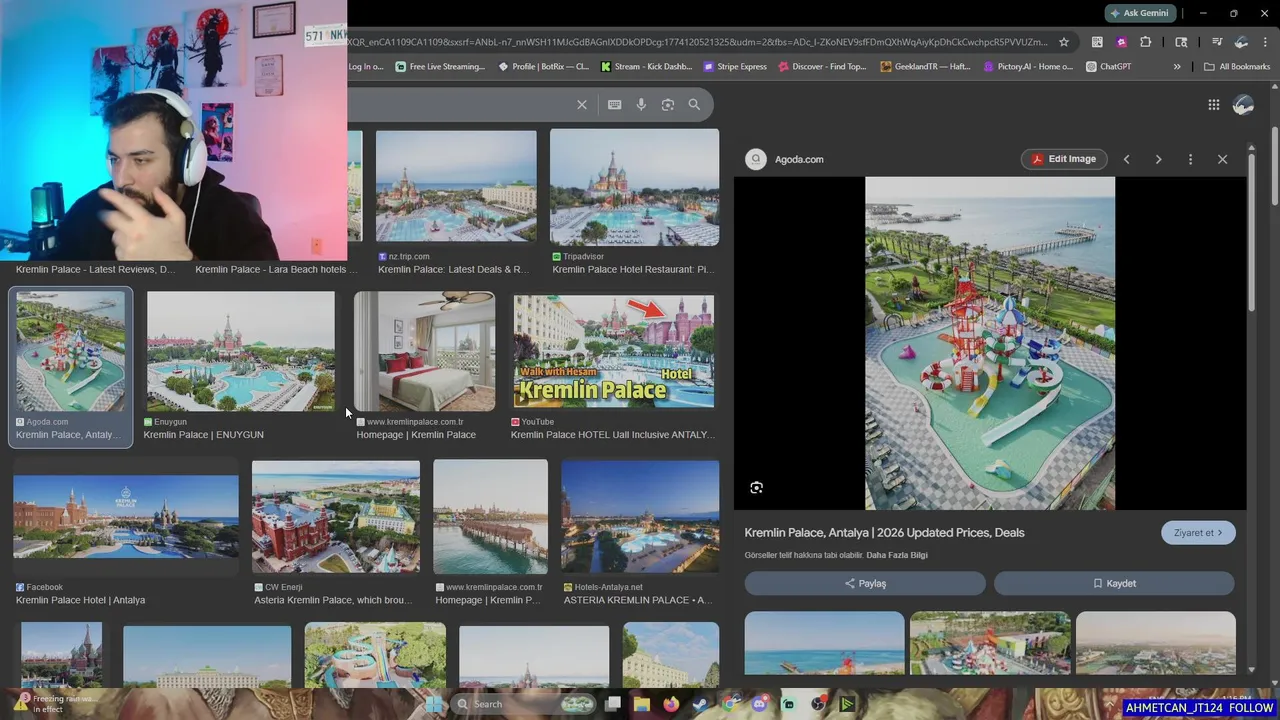1280x720 pixels.
Task: Open Chrome media control icon
Action: click(x=1217, y=42)
